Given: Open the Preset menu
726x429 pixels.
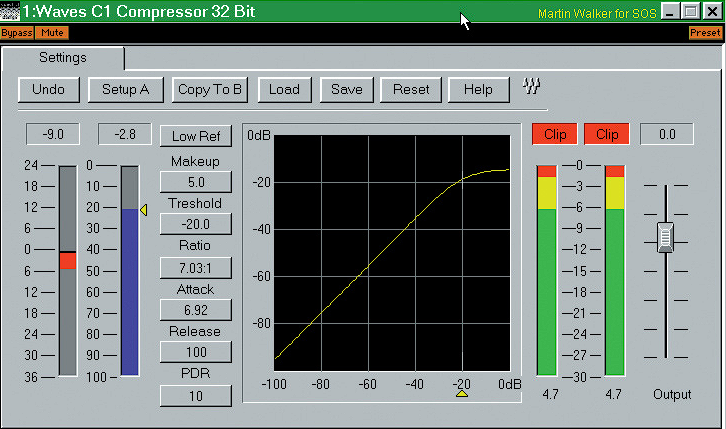Looking at the screenshot, I should point(705,33).
